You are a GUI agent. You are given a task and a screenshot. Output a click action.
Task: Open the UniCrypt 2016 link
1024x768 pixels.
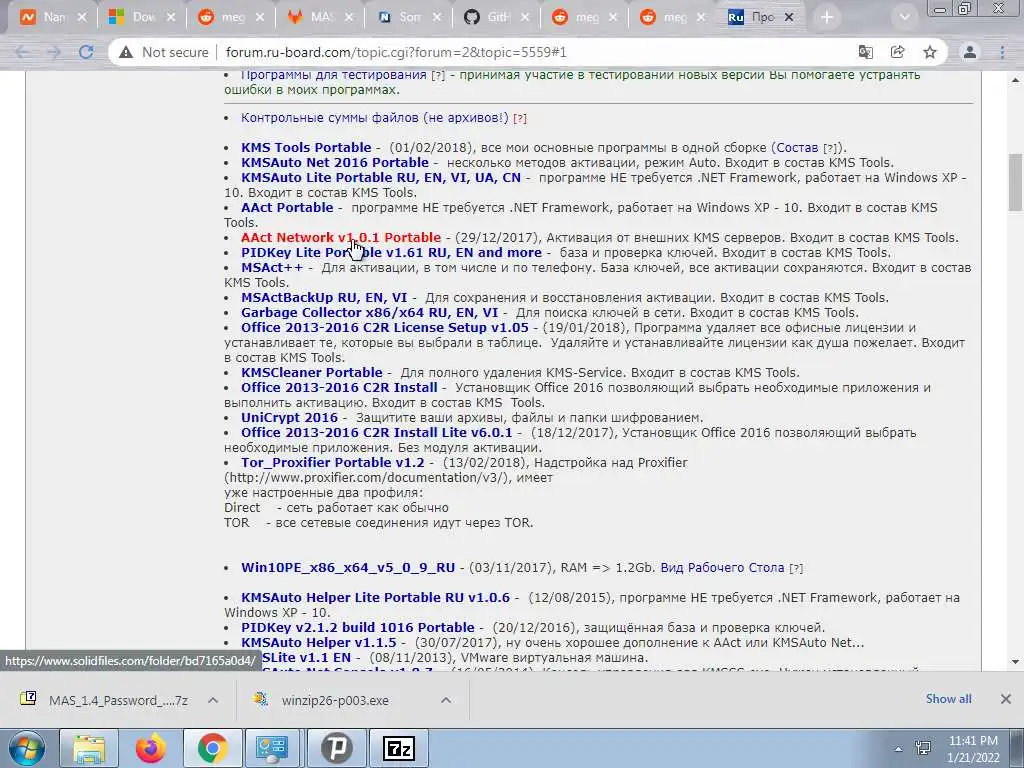click(289, 418)
